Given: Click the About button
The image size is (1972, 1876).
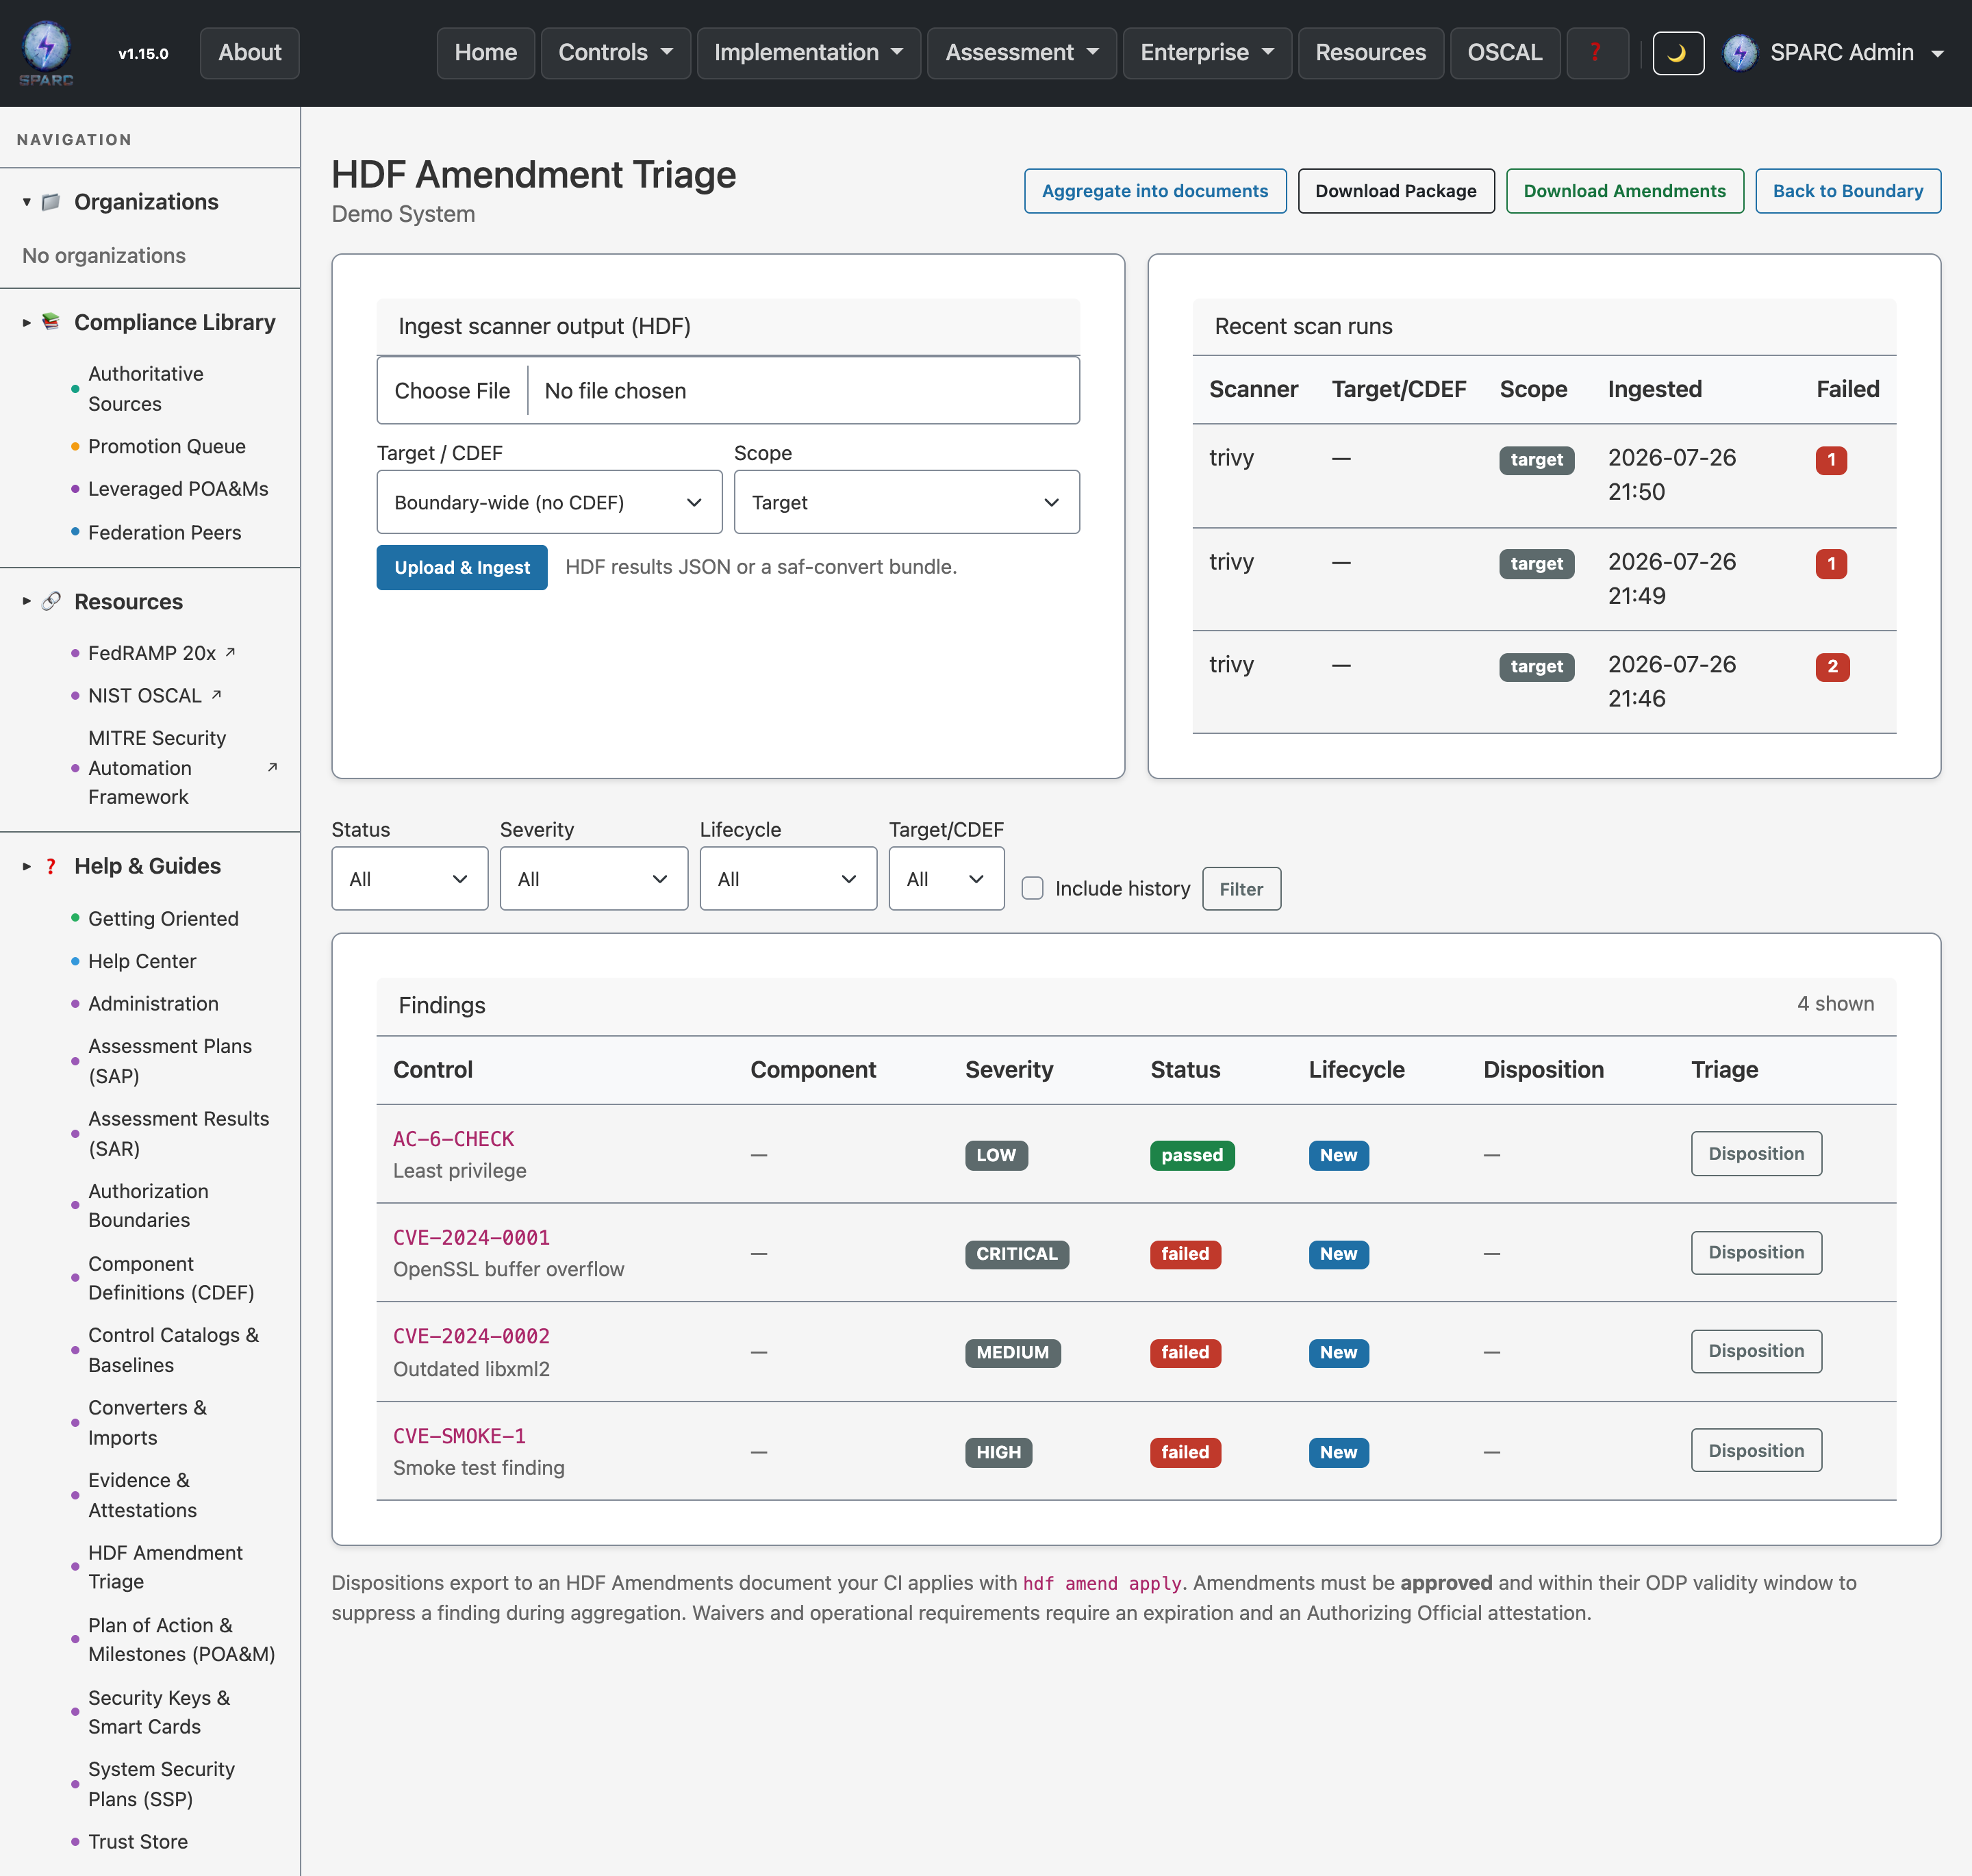Looking at the screenshot, I should point(250,53).
